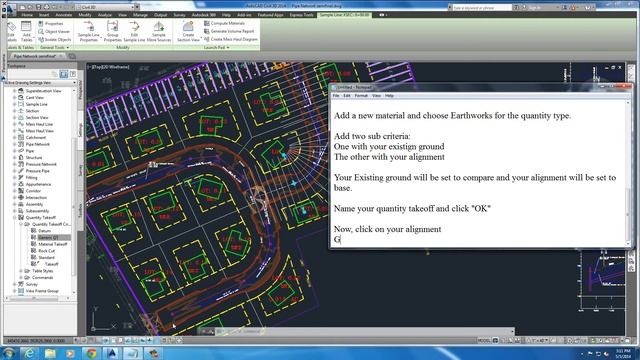
Task: Switch to the AutoCAD taskbar icon
Action: [112, 353]
